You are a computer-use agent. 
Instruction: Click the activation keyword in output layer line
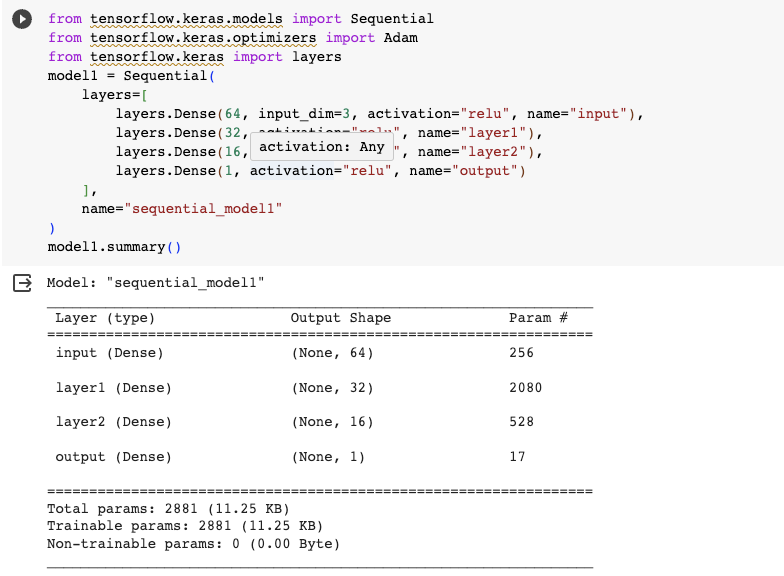pos(292,171)
